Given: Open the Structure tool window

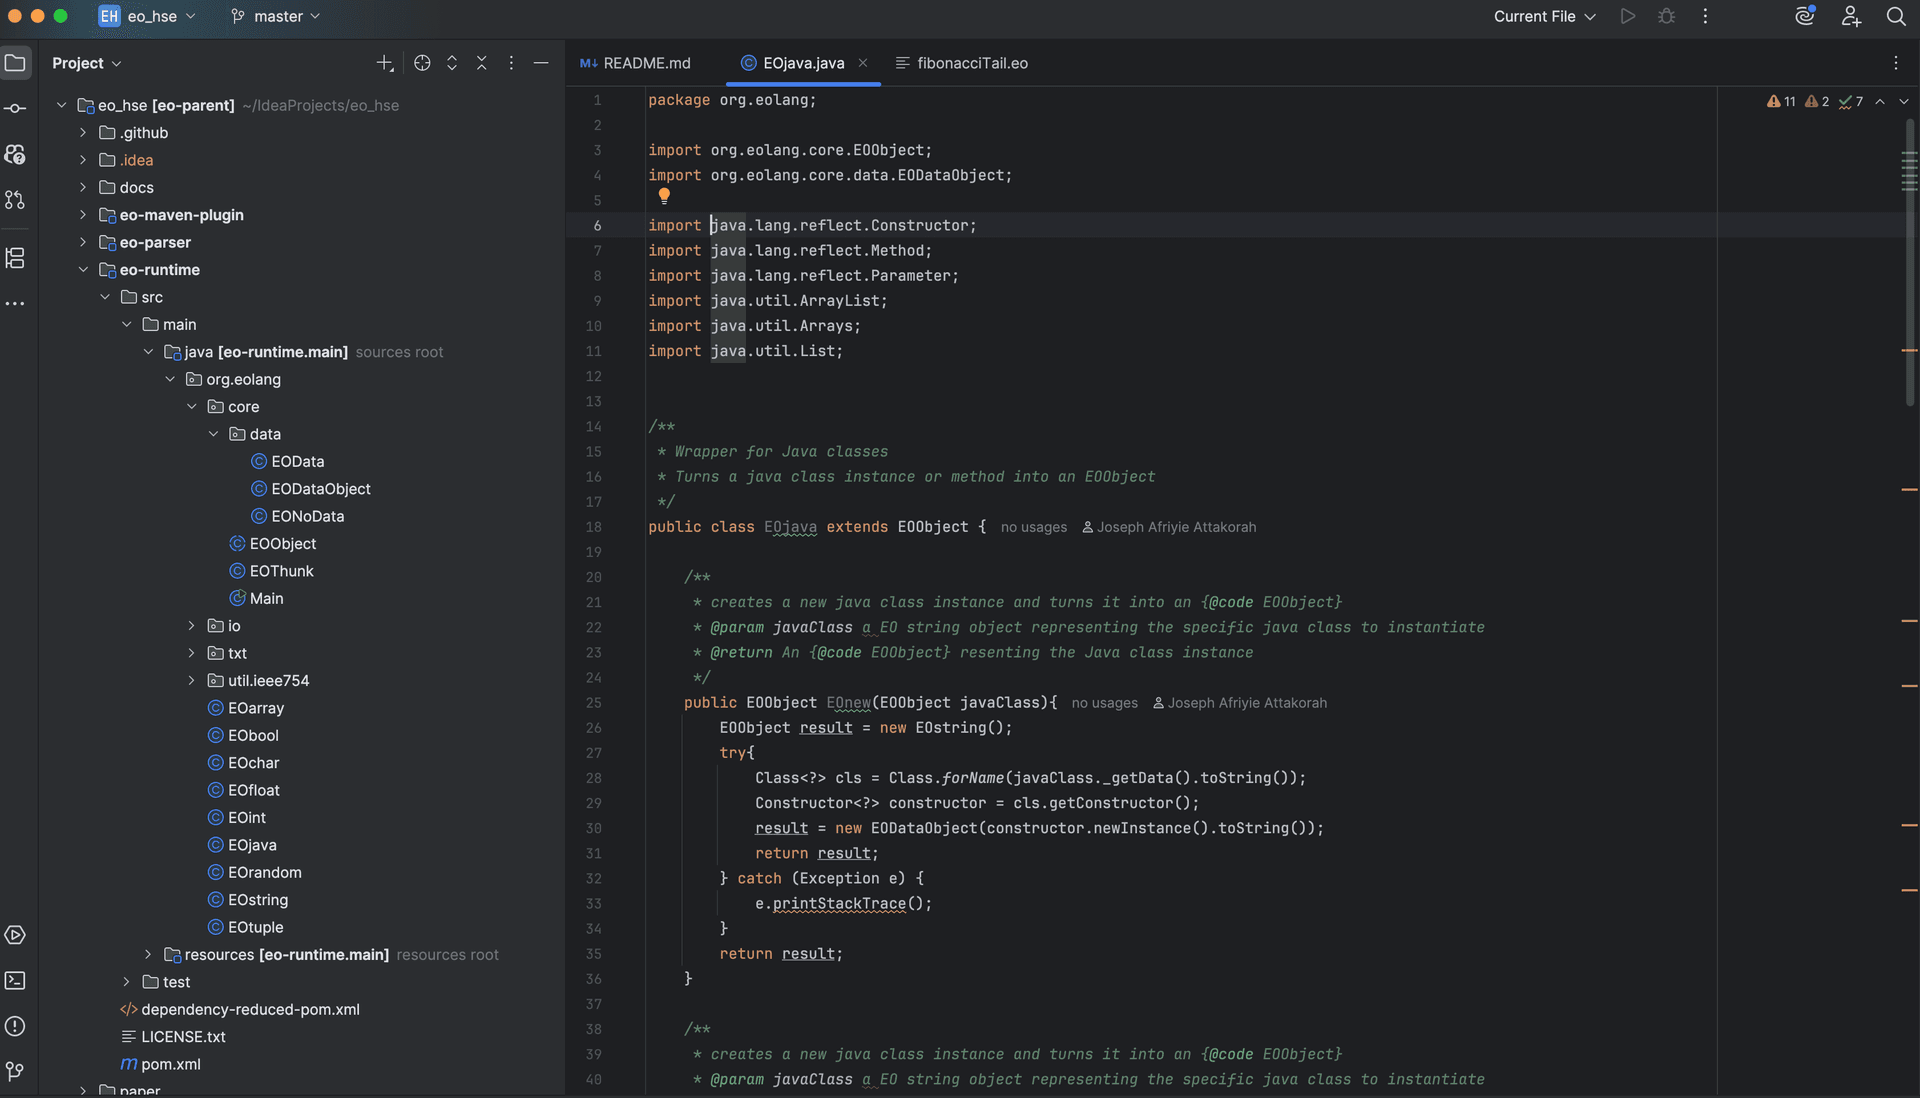Looking at the screenshot, I should point(16,258).
